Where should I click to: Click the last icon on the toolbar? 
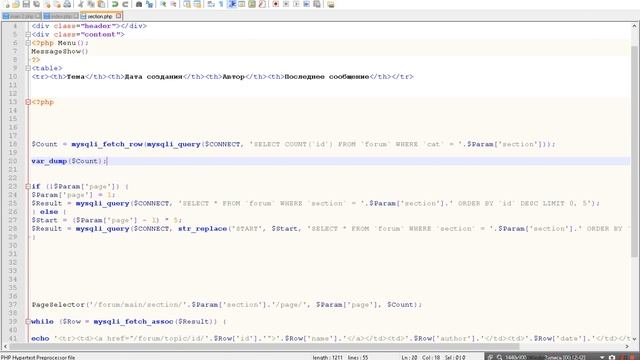tap(331, 4)
